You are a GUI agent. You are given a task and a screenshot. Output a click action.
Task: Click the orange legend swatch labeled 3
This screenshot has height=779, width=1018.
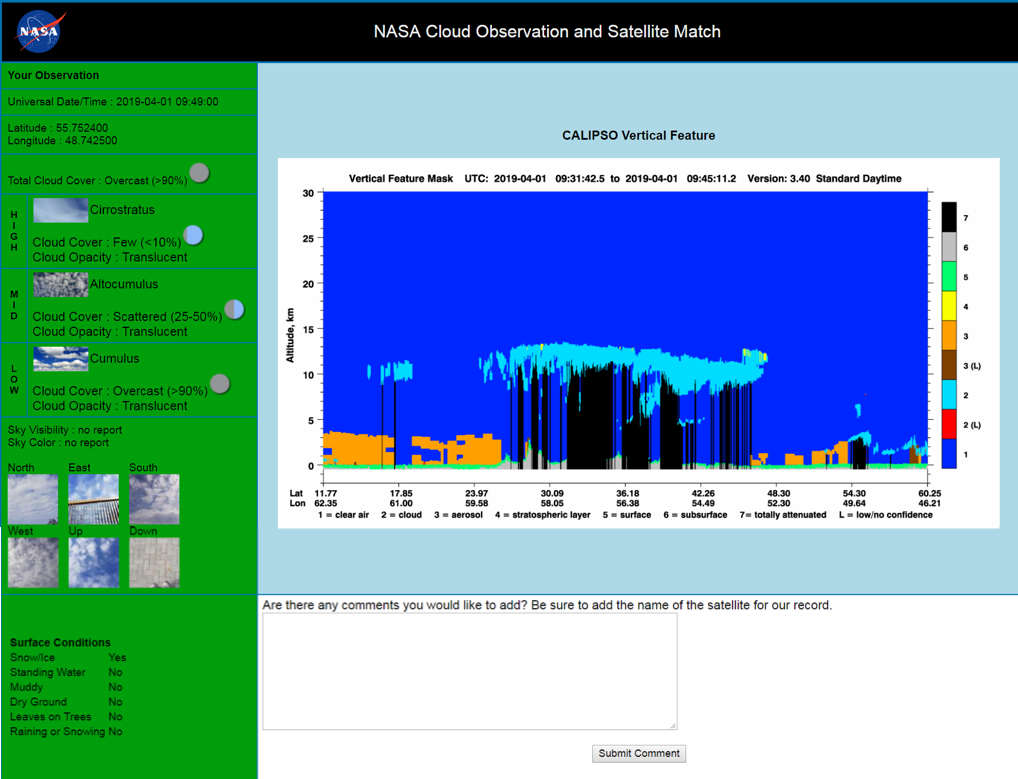pyautogui.click(x=949, y=336)
